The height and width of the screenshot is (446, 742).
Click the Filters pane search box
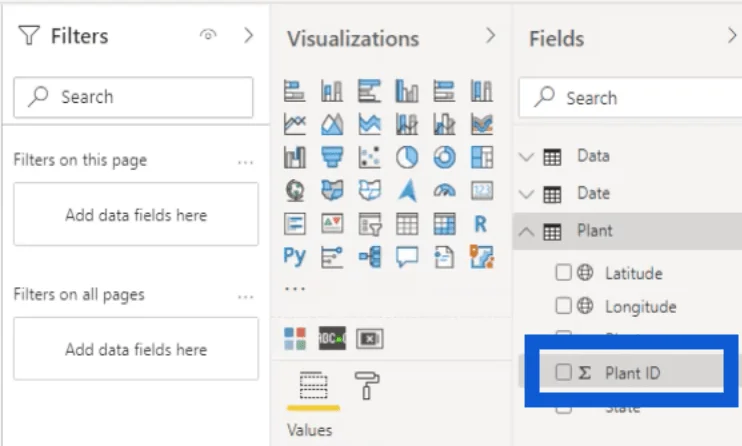point(133,97)
